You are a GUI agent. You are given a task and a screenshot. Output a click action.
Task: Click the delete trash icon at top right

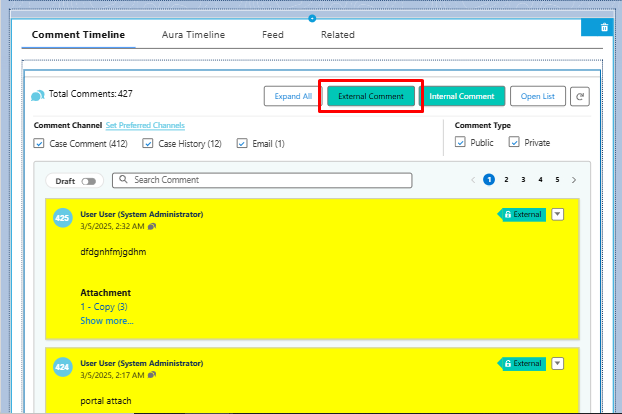click(604, 27)
